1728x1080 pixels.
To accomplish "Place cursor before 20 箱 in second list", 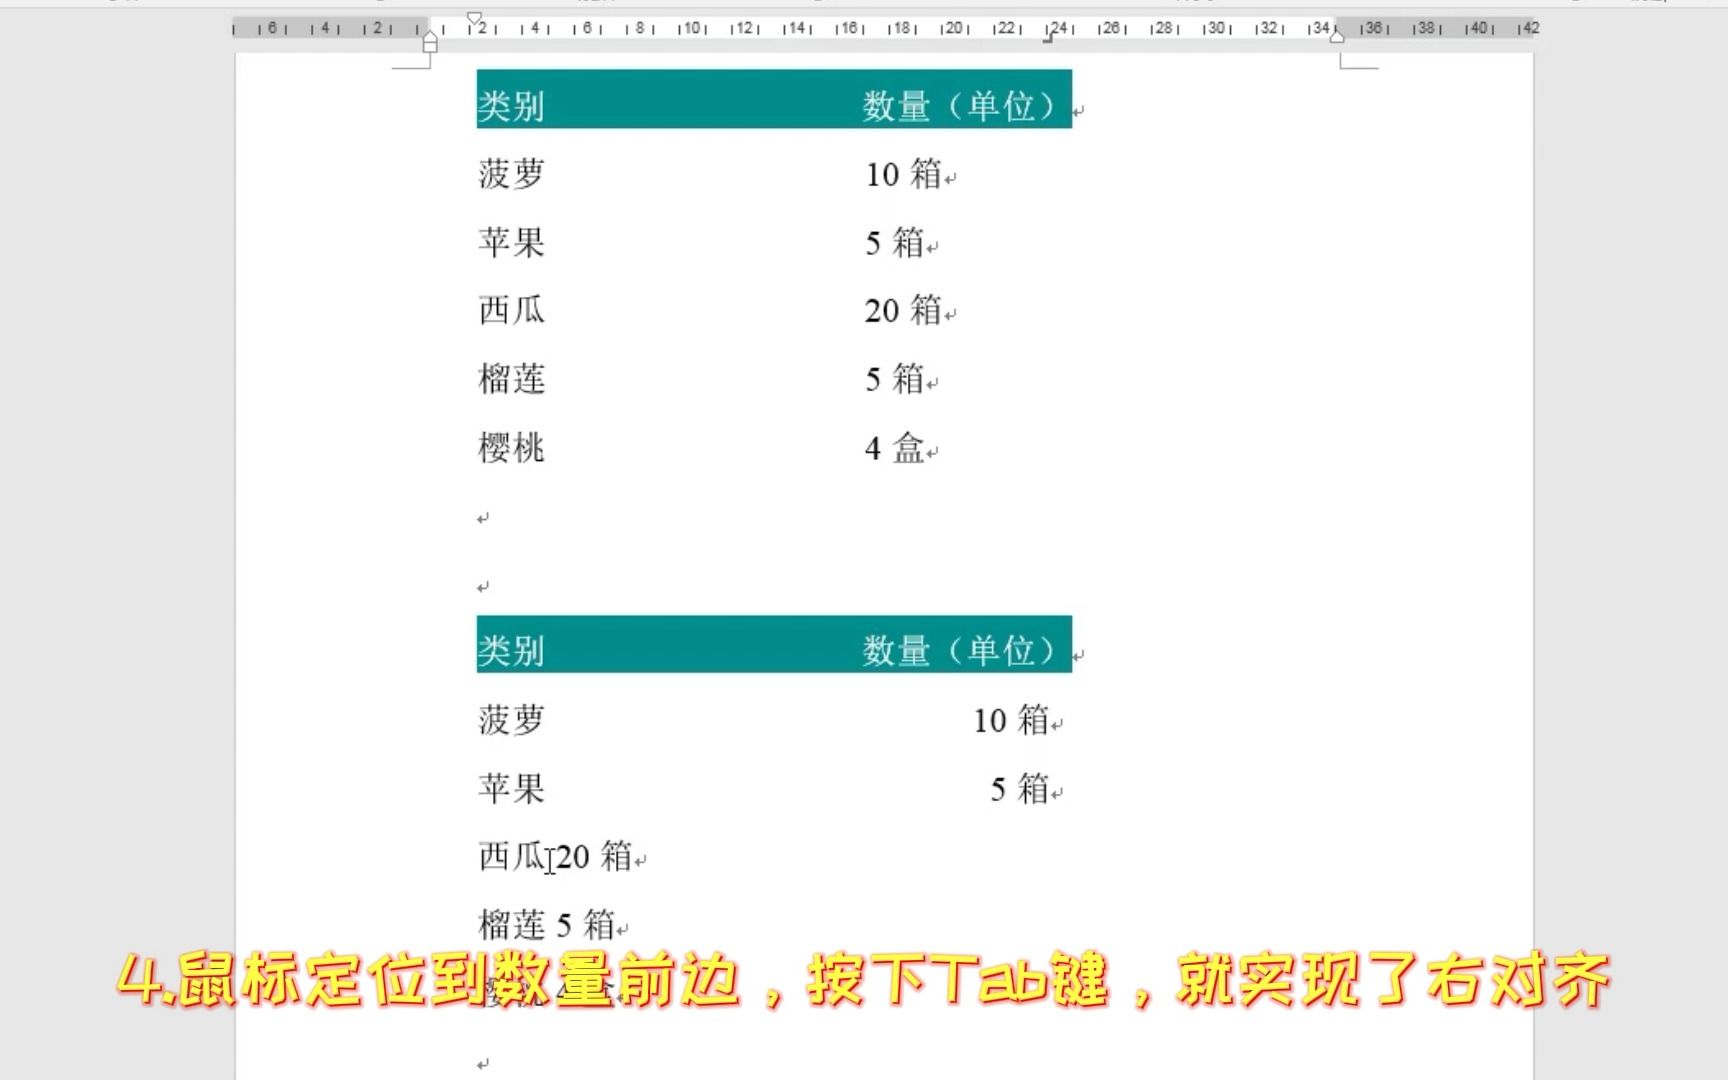I will pos(556,857).
